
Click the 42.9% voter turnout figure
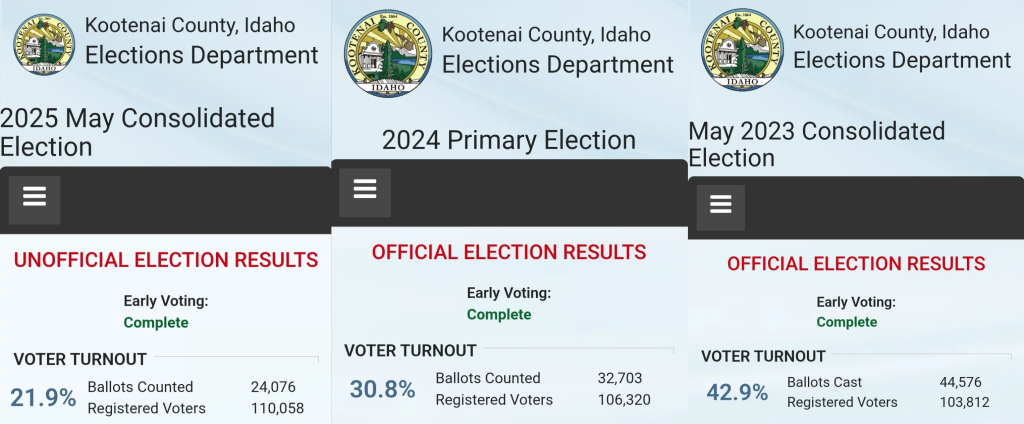coord(737,393)
